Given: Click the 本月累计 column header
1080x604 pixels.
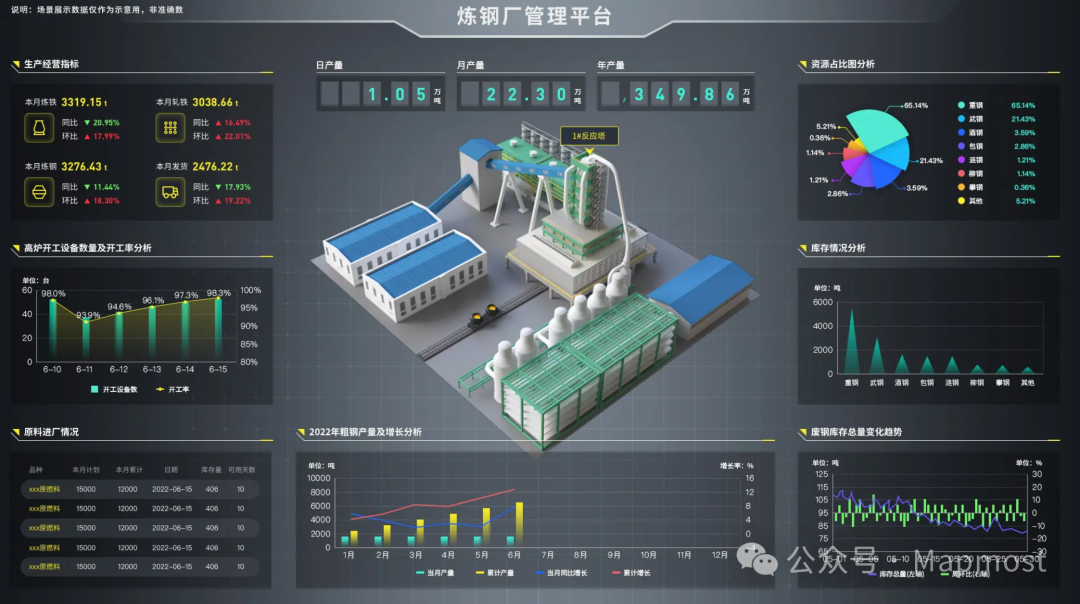Looking at the screenshot, I should point(129,470).
